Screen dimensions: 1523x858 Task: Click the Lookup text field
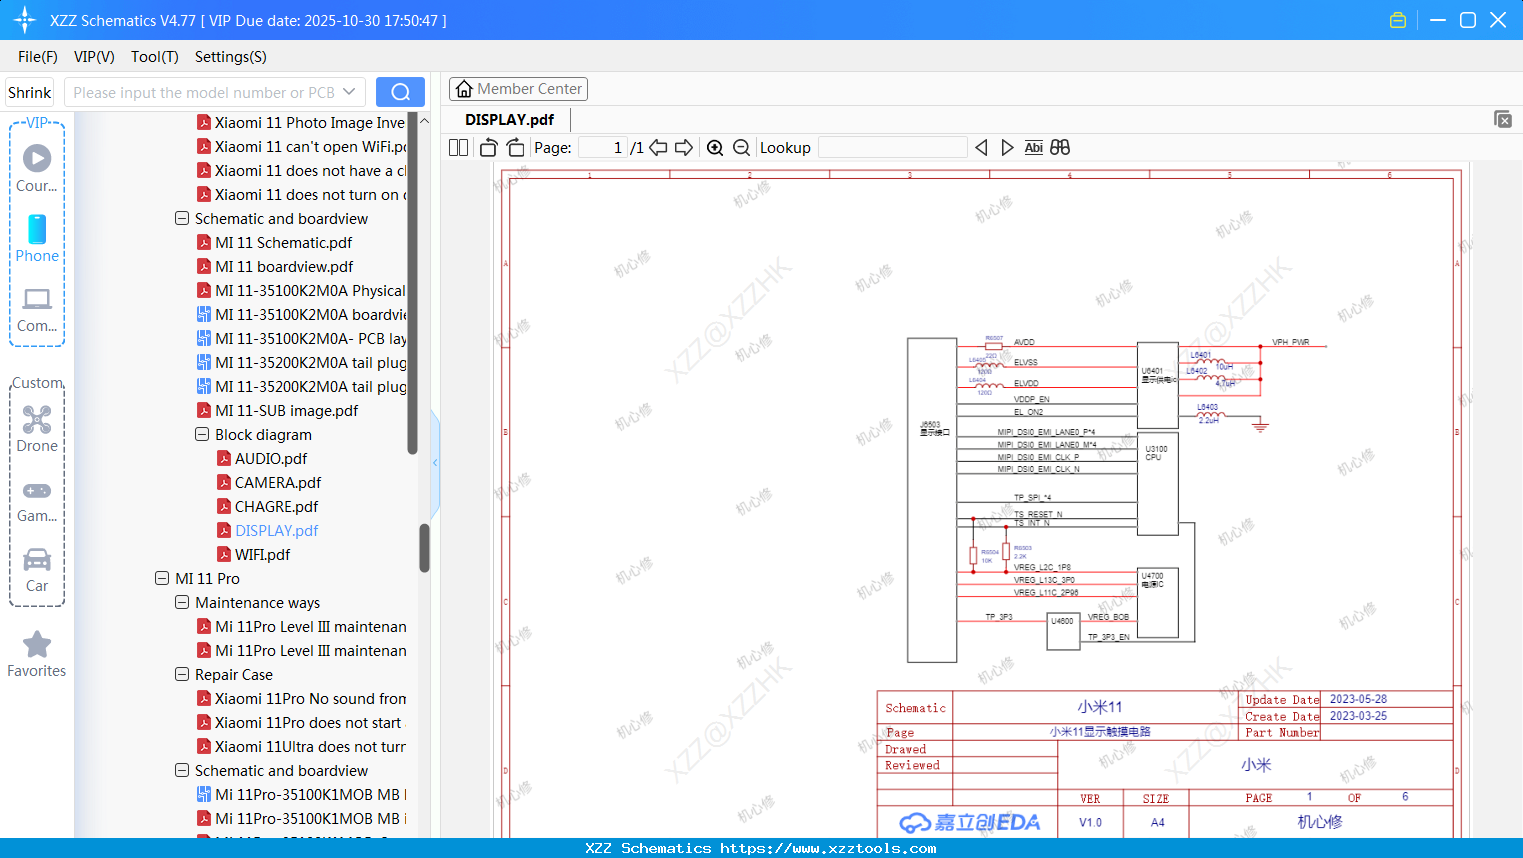[x=892, y=148]
